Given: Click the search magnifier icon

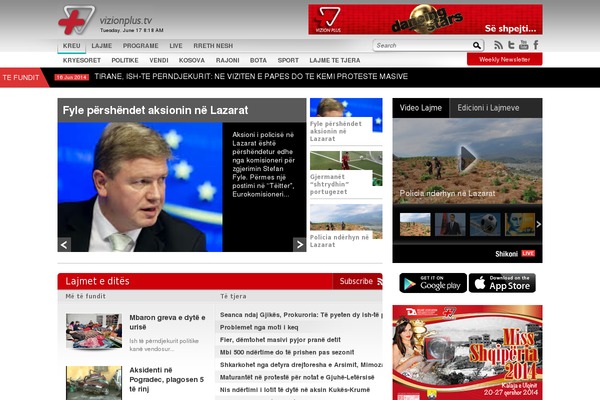Looking at the screenshot, I should pos(476,46).
